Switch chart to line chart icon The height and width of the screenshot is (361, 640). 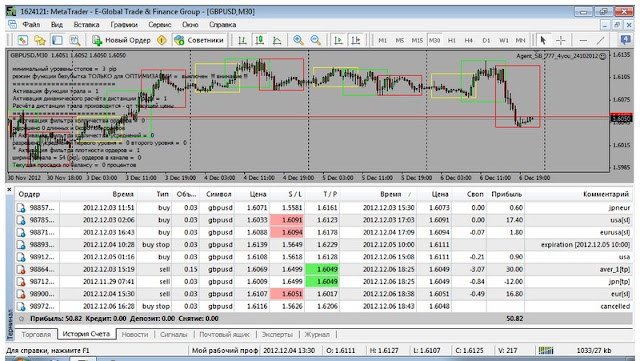[277, 40]
